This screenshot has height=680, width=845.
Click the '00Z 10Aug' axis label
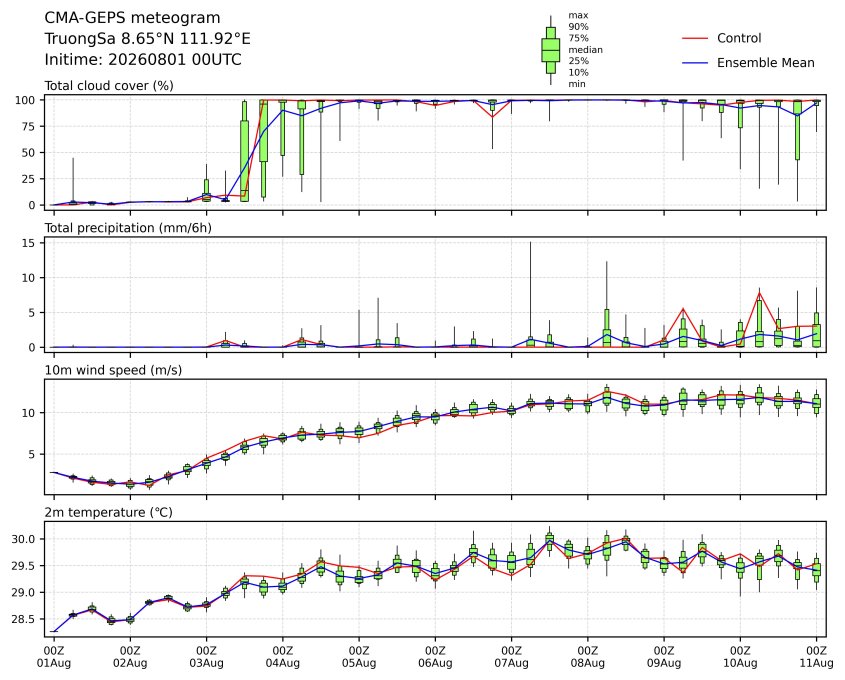[740, 657]
